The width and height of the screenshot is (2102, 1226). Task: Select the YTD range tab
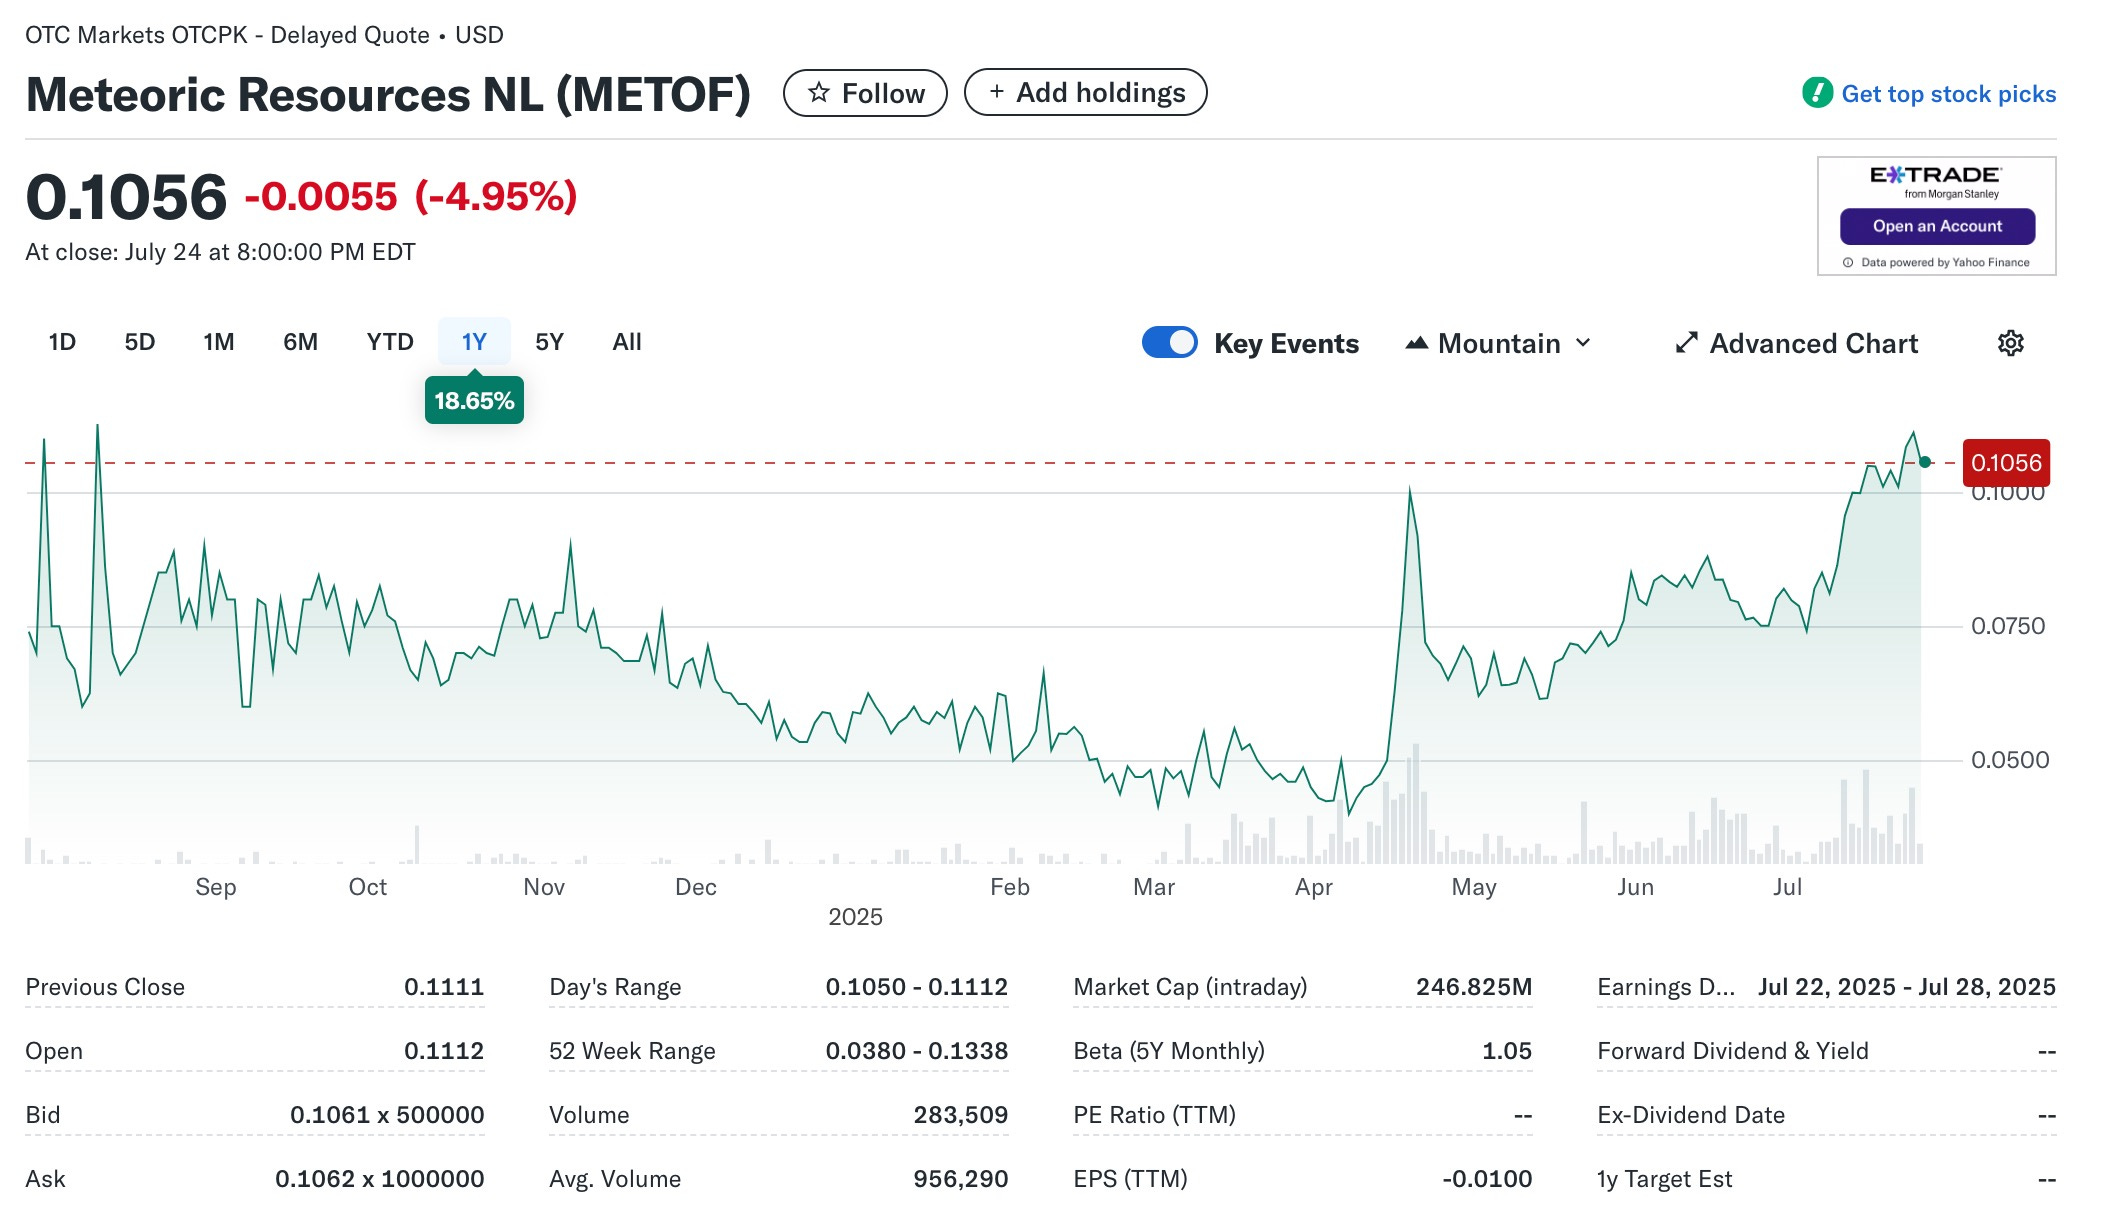point(389,342)
